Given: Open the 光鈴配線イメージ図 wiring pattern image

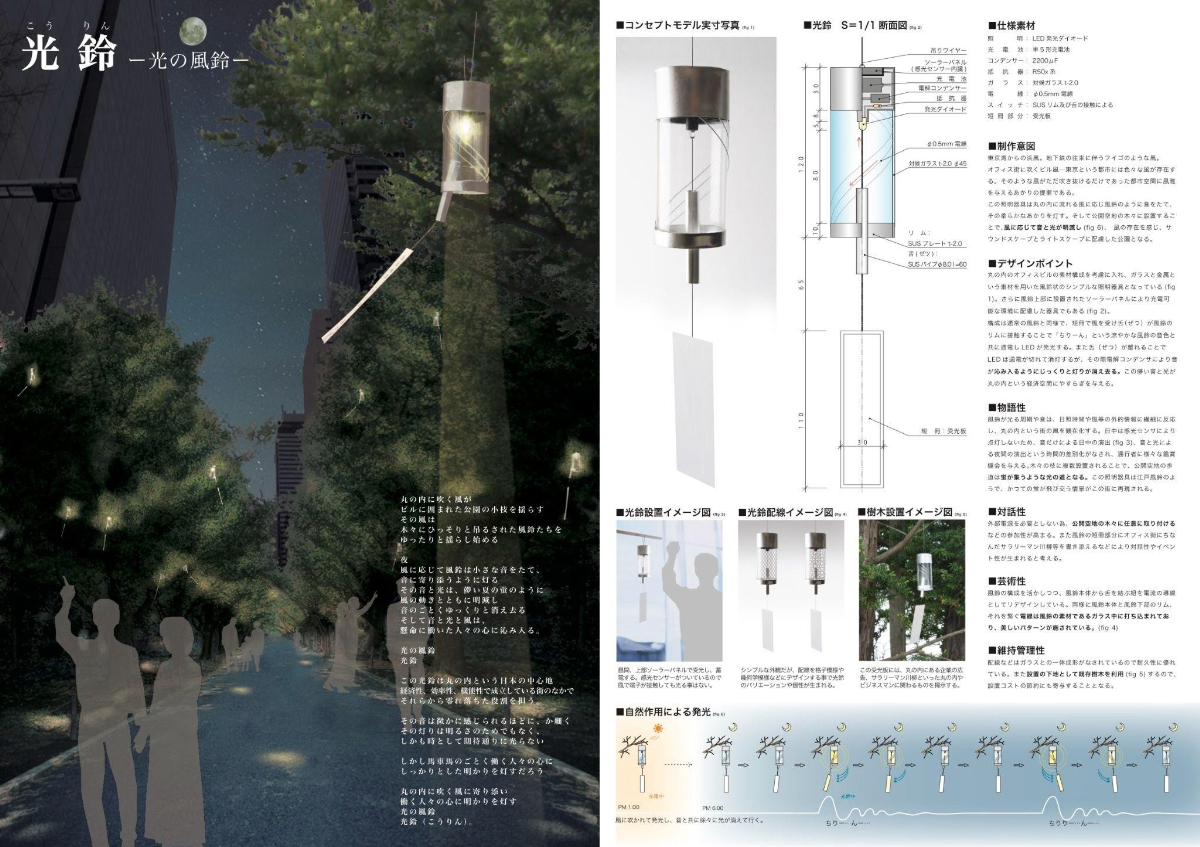Looking at the screenshot, I should click(x=793, y=590).
